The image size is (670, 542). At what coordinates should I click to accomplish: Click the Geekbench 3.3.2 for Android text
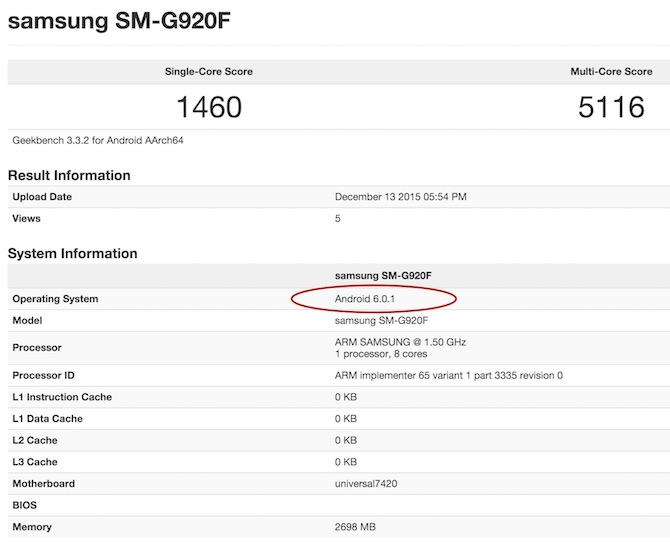[x=98, y=140]
